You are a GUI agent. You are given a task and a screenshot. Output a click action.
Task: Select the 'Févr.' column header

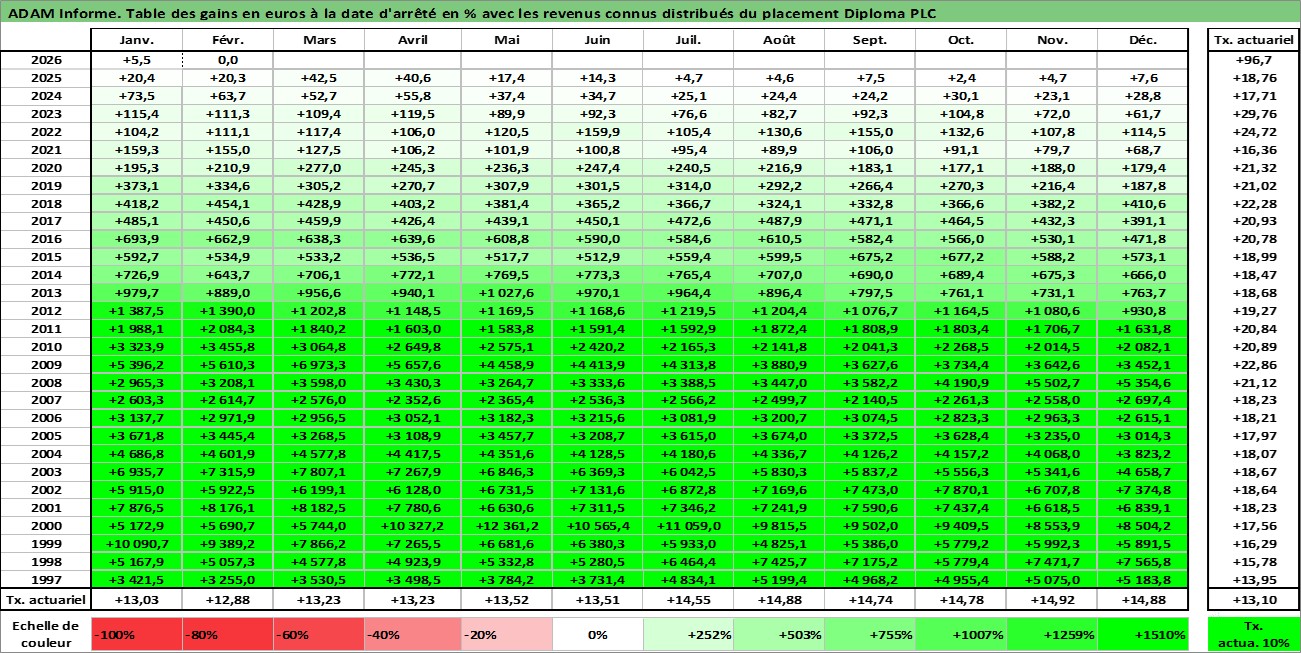click(x=228, y=40)
